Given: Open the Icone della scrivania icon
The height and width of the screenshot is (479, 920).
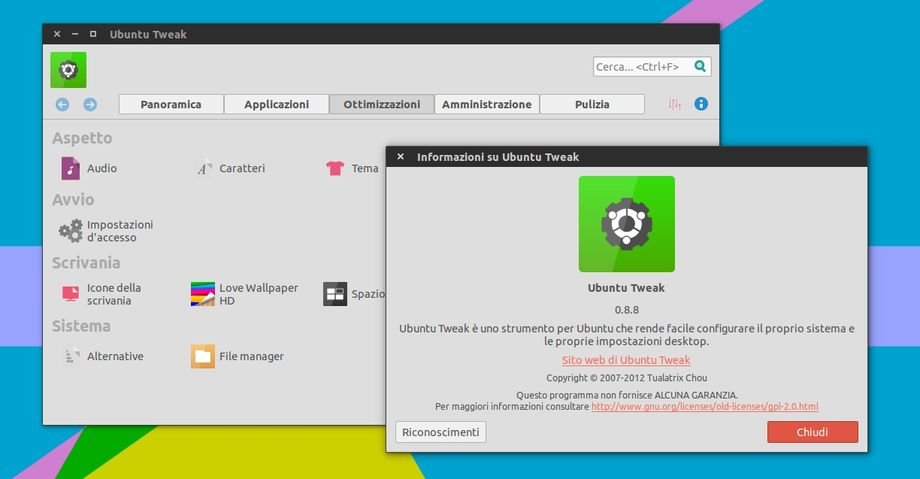Looking at the screenshot, I should [70, 294].
